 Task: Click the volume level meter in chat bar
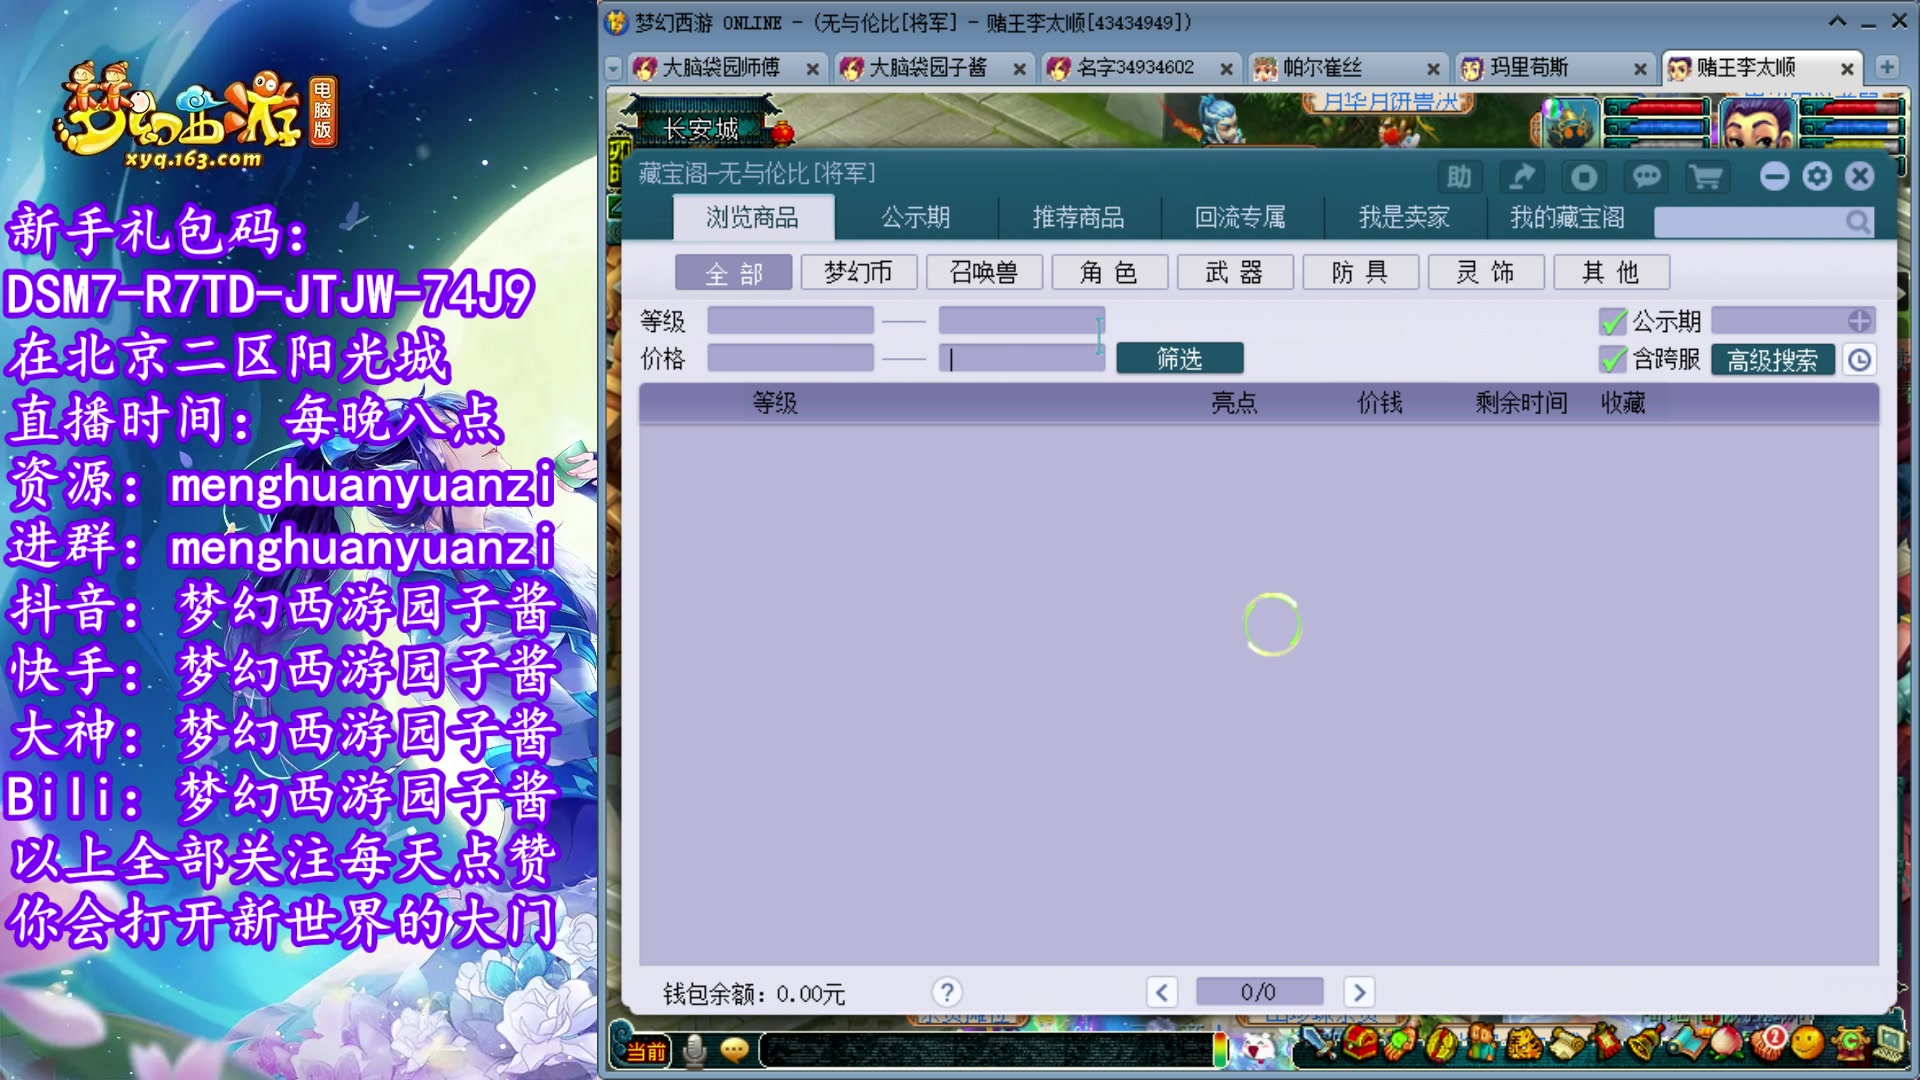pos(1220,1050)
